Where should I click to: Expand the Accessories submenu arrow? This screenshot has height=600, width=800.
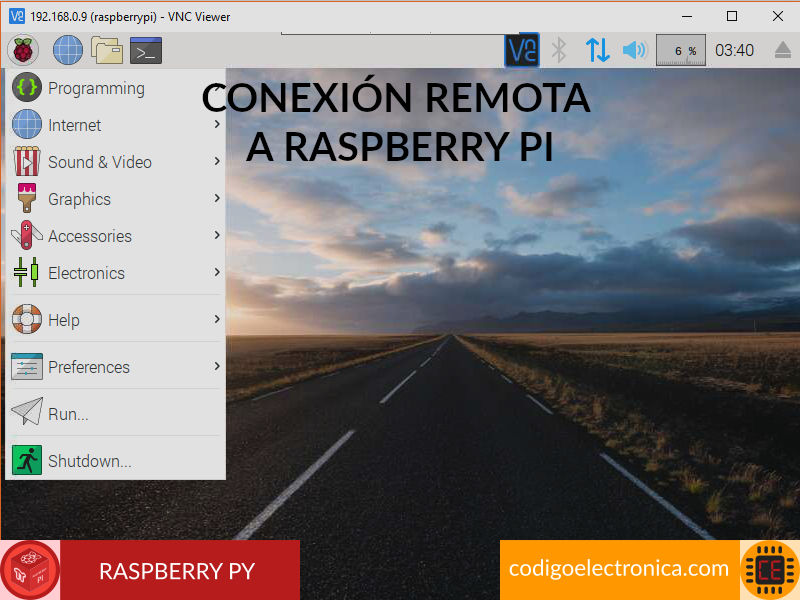pos(217,235)
